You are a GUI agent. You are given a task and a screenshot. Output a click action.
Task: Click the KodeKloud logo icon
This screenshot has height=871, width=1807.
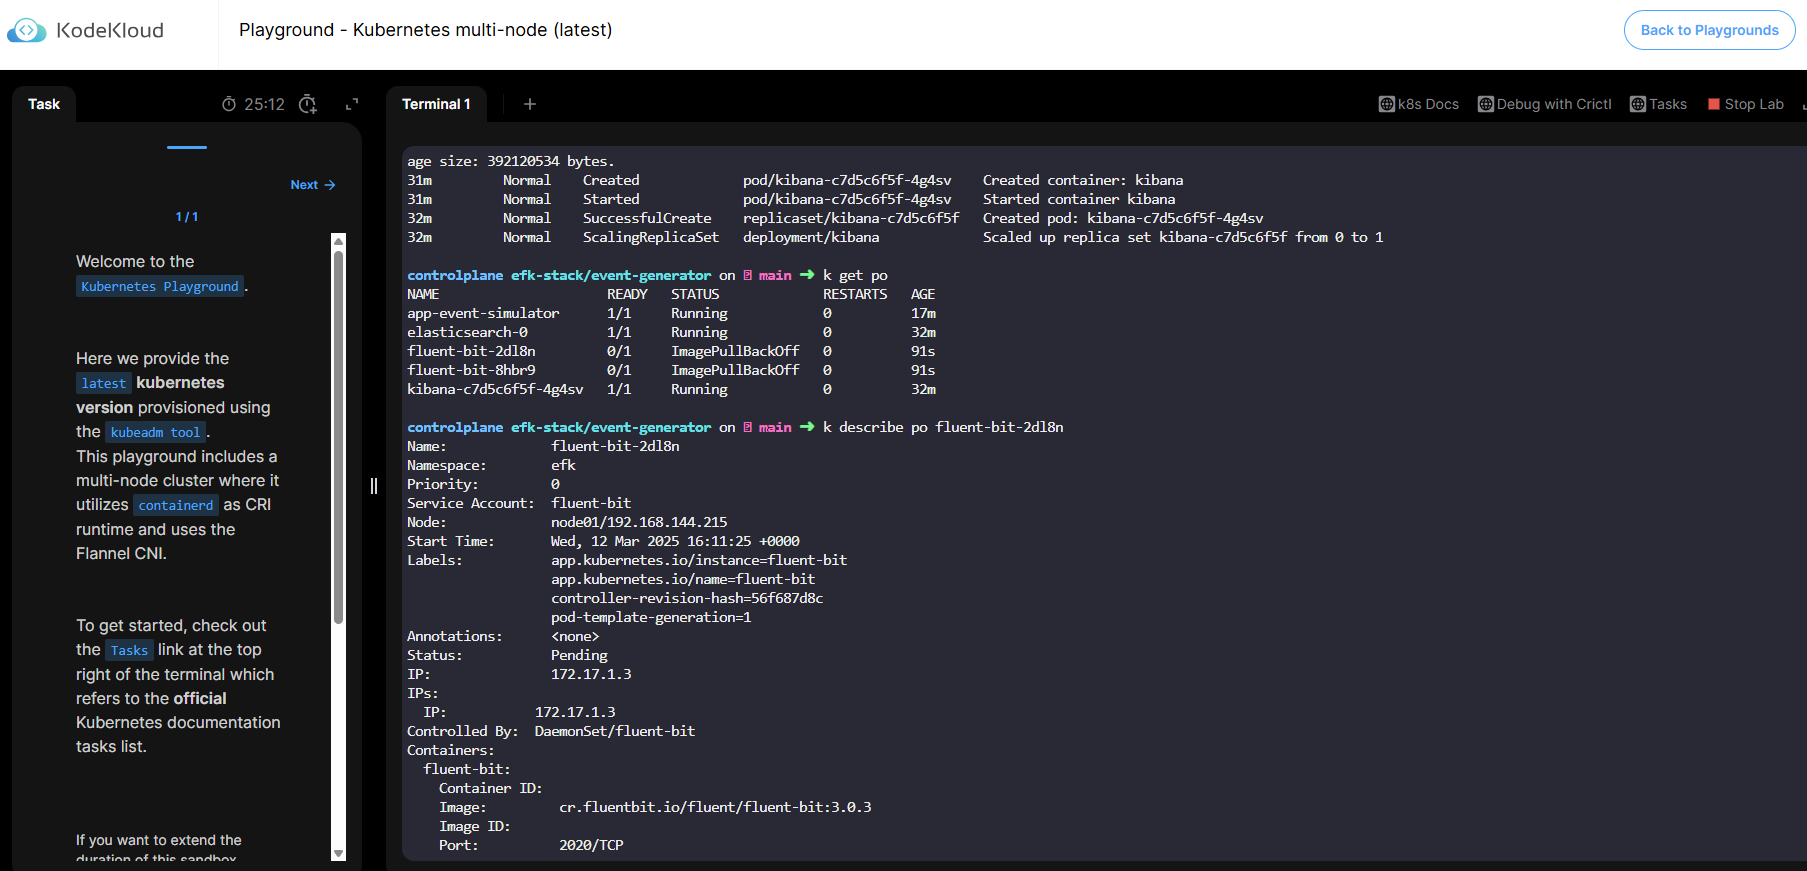point(27,31)
